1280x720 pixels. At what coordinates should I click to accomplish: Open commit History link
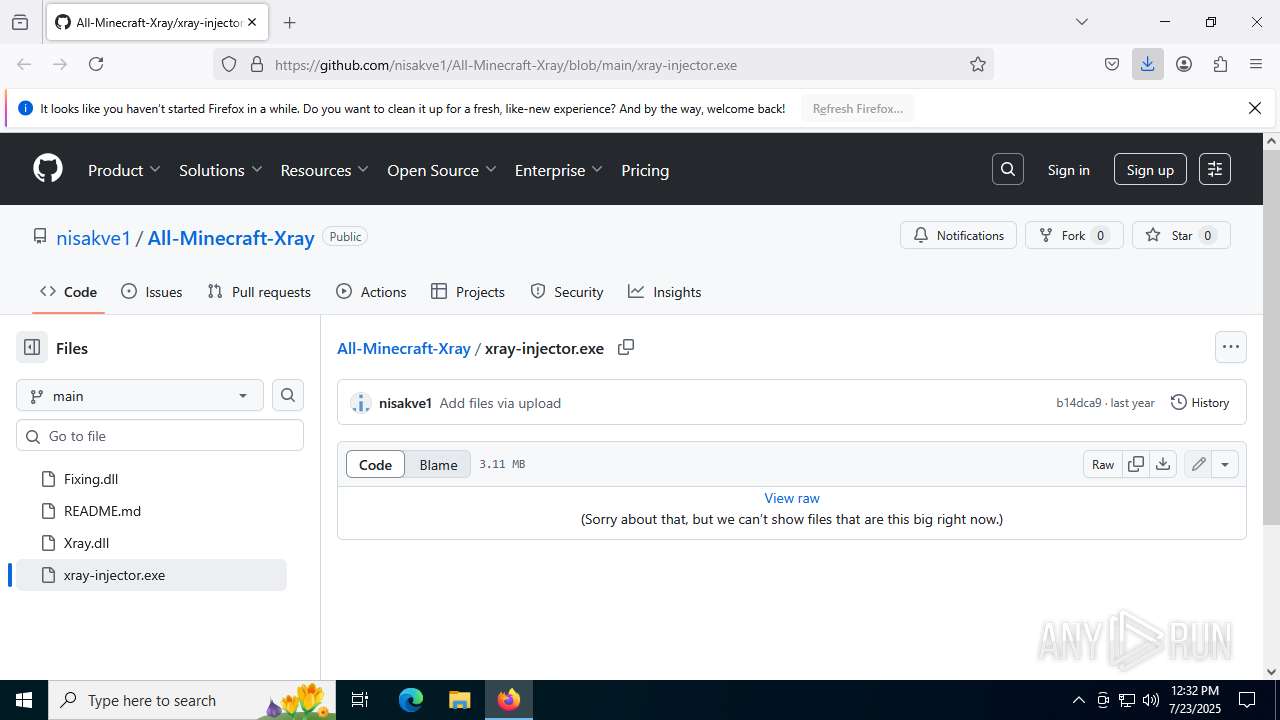click(x=1200, y=402)
